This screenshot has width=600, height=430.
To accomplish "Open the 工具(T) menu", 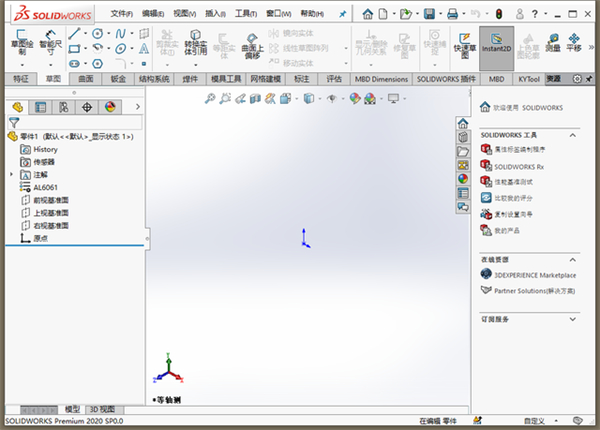I will 245,14.
